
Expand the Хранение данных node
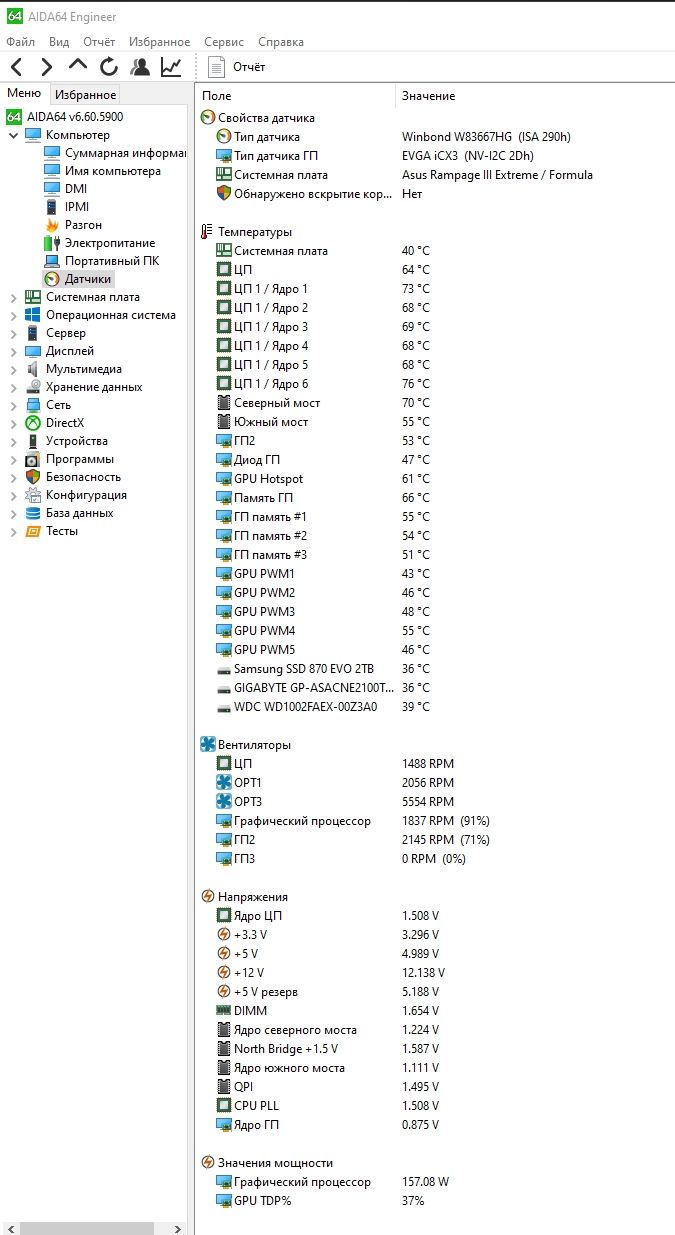point(13,387)
